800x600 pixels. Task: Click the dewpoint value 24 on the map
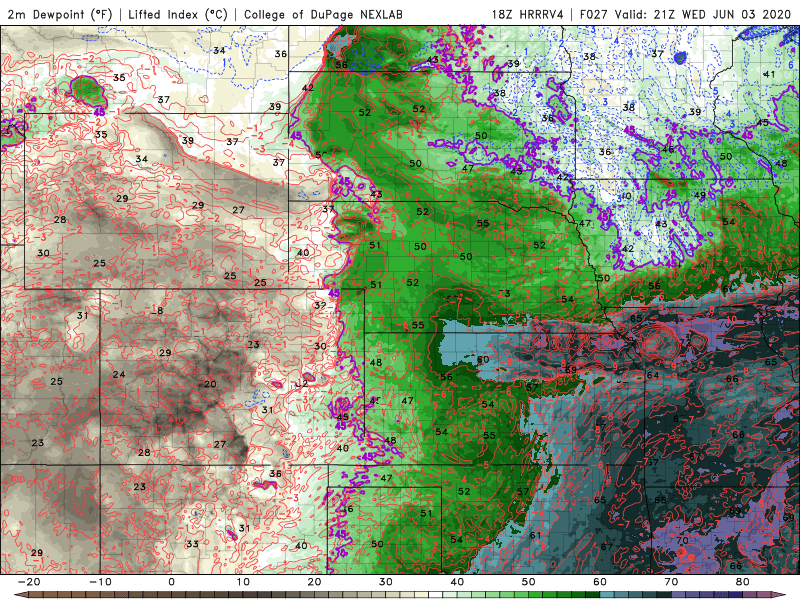(119, 374)
